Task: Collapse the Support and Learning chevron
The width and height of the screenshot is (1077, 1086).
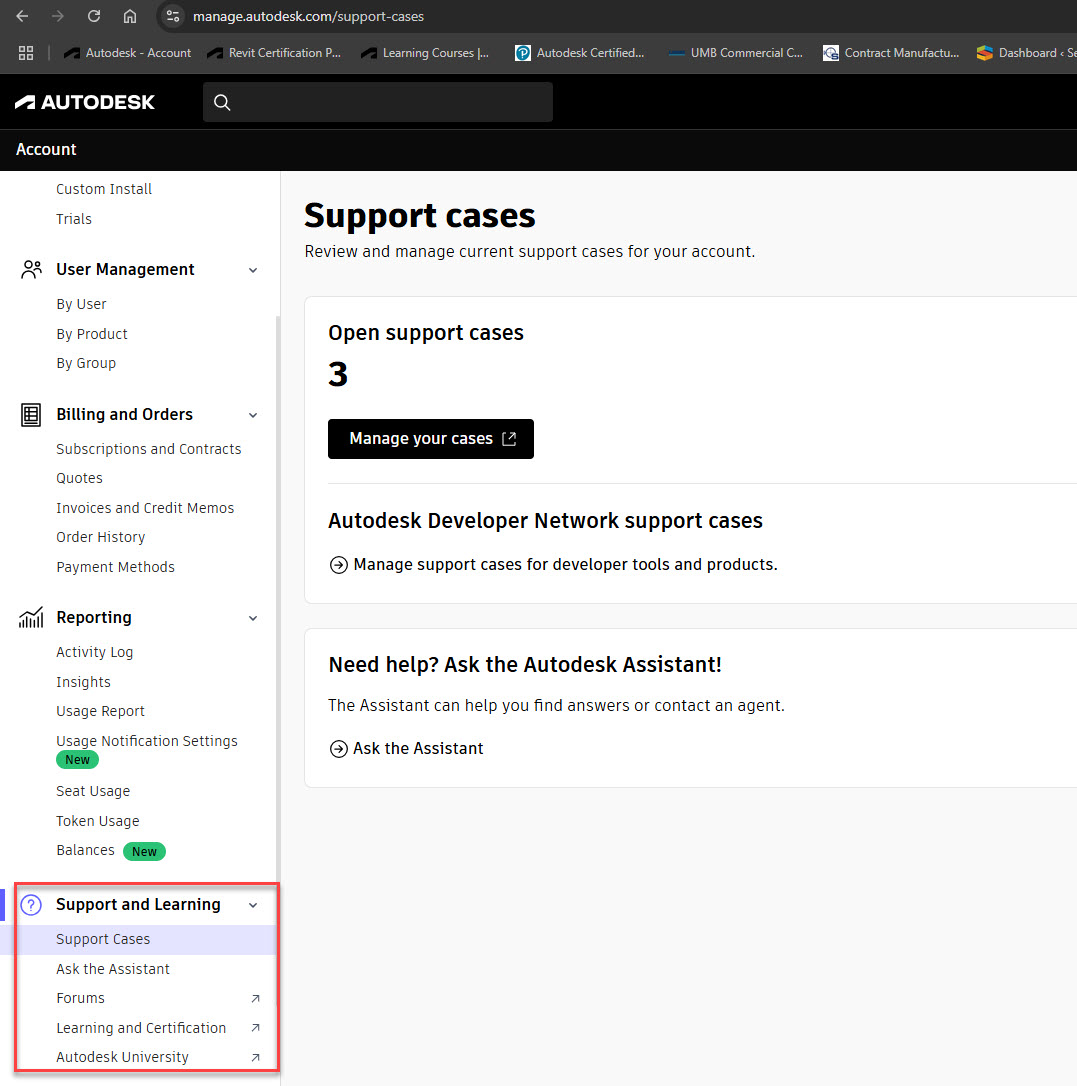Action: pos(253,905)
